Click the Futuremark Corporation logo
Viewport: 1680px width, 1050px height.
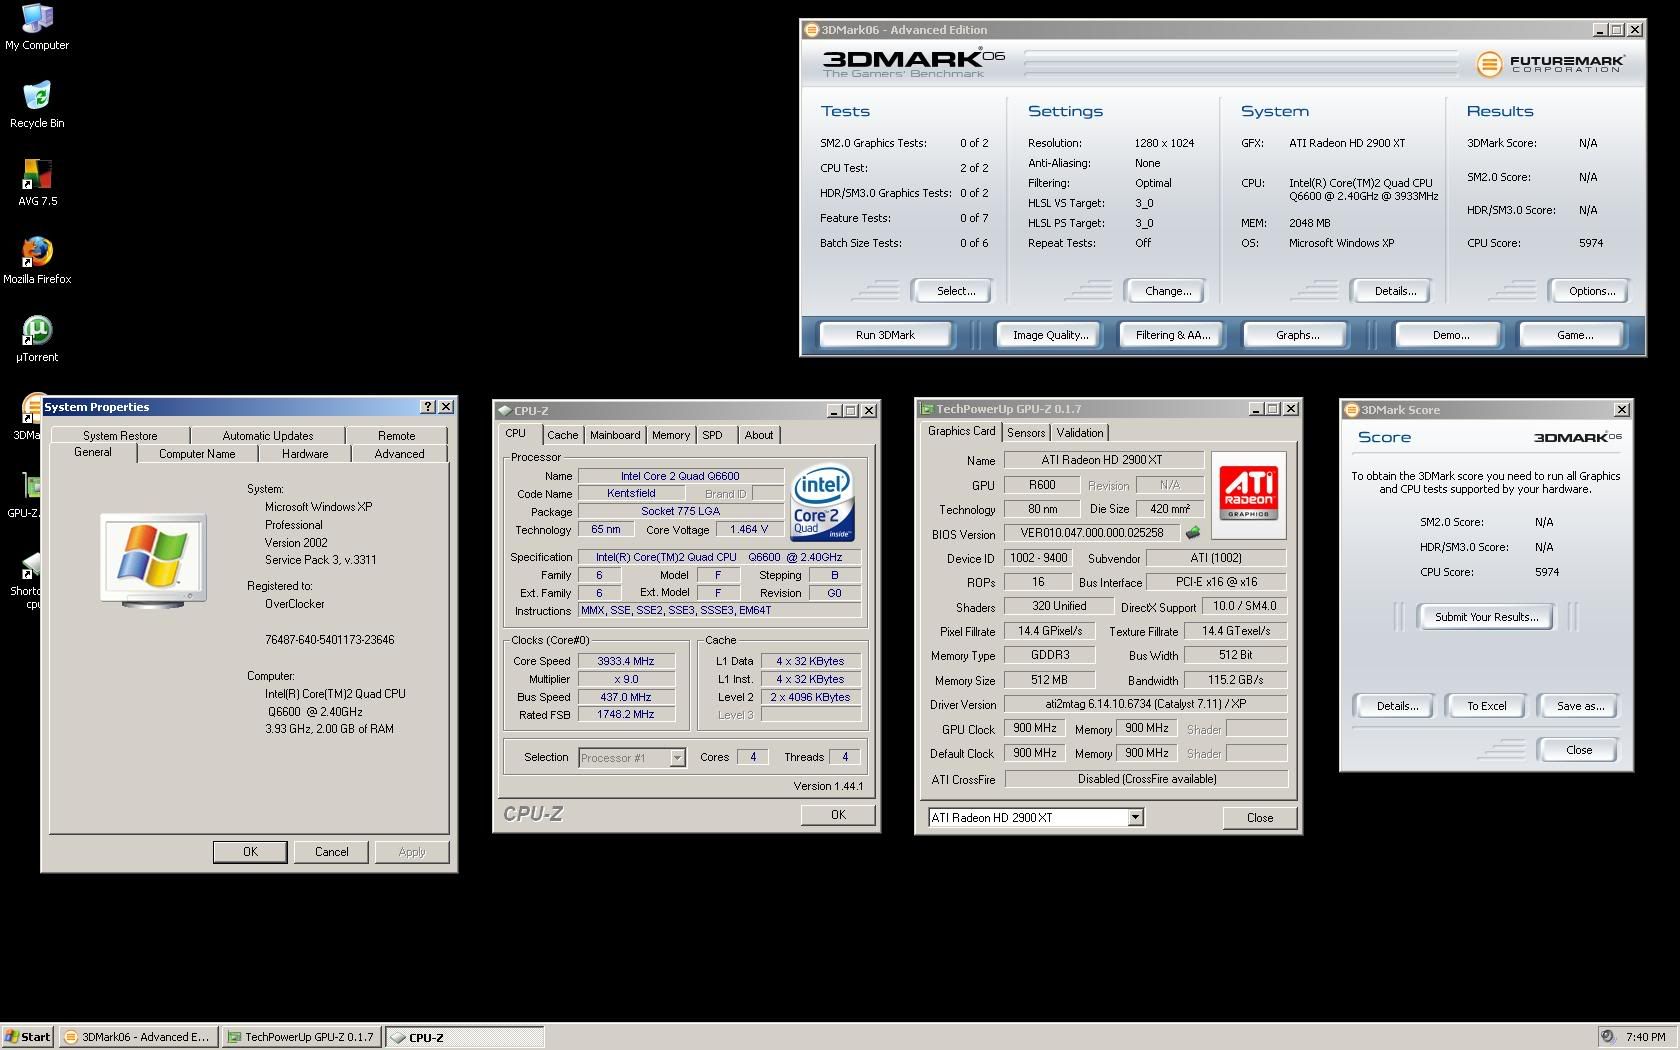(1550, 64)
